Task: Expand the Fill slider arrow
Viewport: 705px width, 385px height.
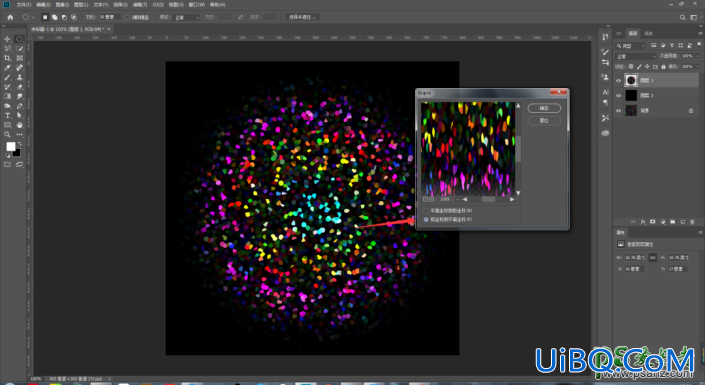Action: click(x=698, y=67)
